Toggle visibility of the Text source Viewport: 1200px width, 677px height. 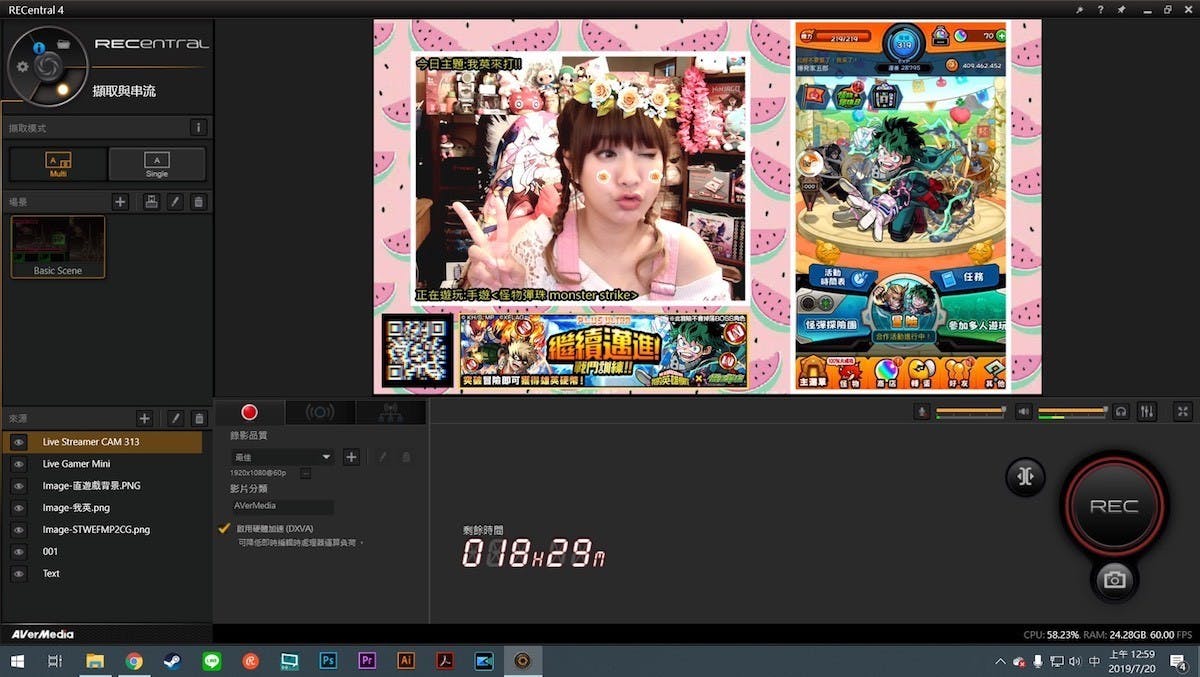(18, 574)
